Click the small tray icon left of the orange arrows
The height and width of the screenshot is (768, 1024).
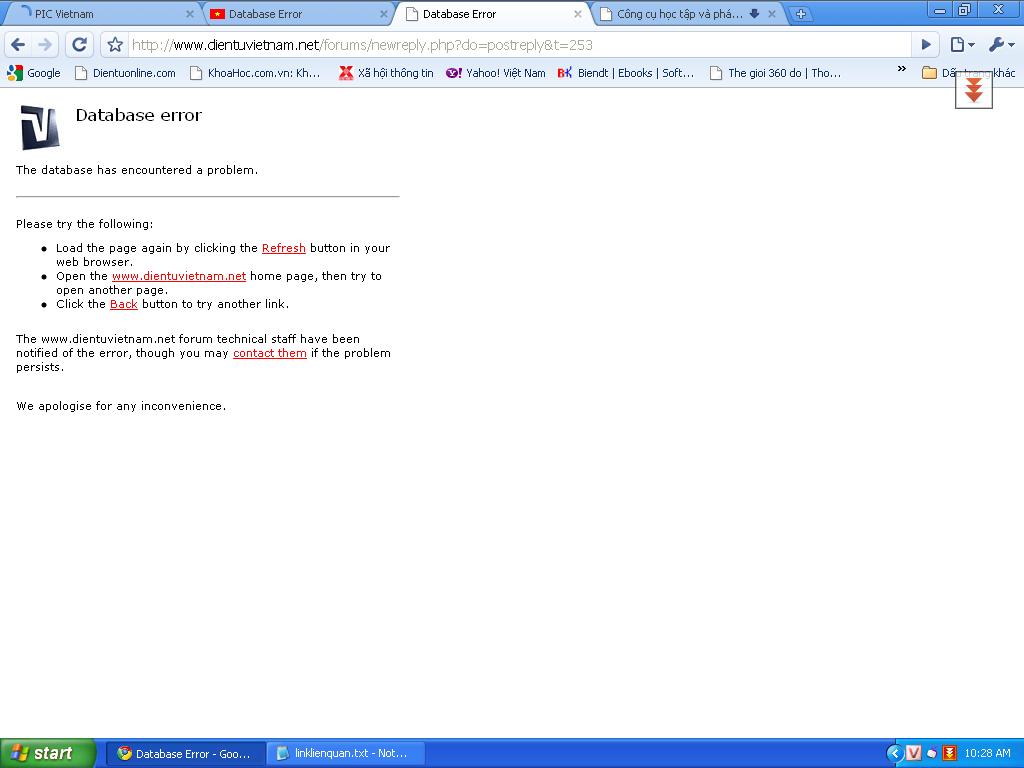click(x=932, y=754)
